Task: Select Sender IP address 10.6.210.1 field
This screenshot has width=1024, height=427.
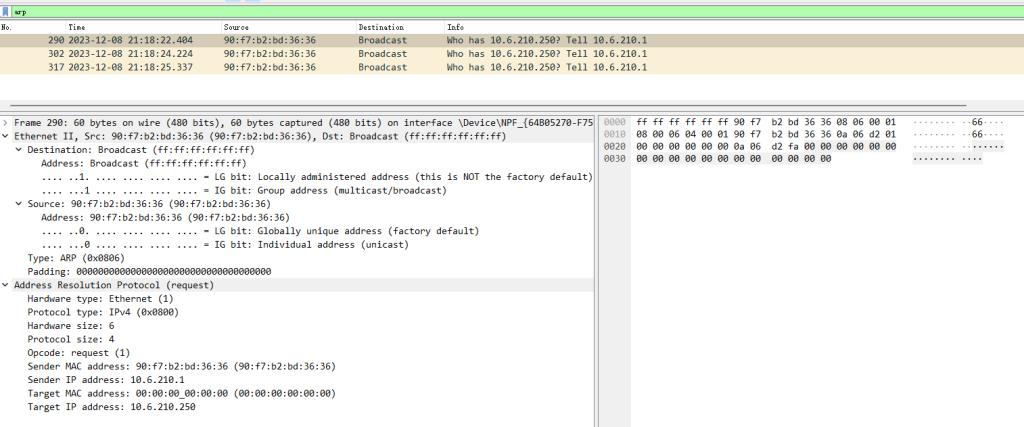Action: pyautogui.click(x=99, y=380)
